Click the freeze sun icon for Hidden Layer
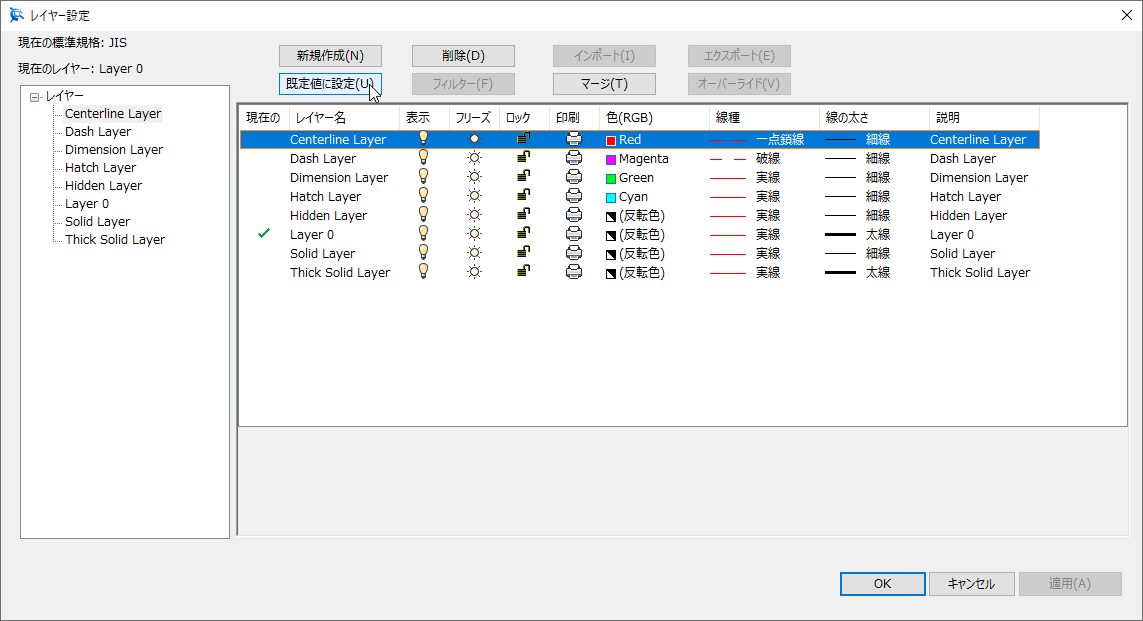 click(x=474, y=215)
